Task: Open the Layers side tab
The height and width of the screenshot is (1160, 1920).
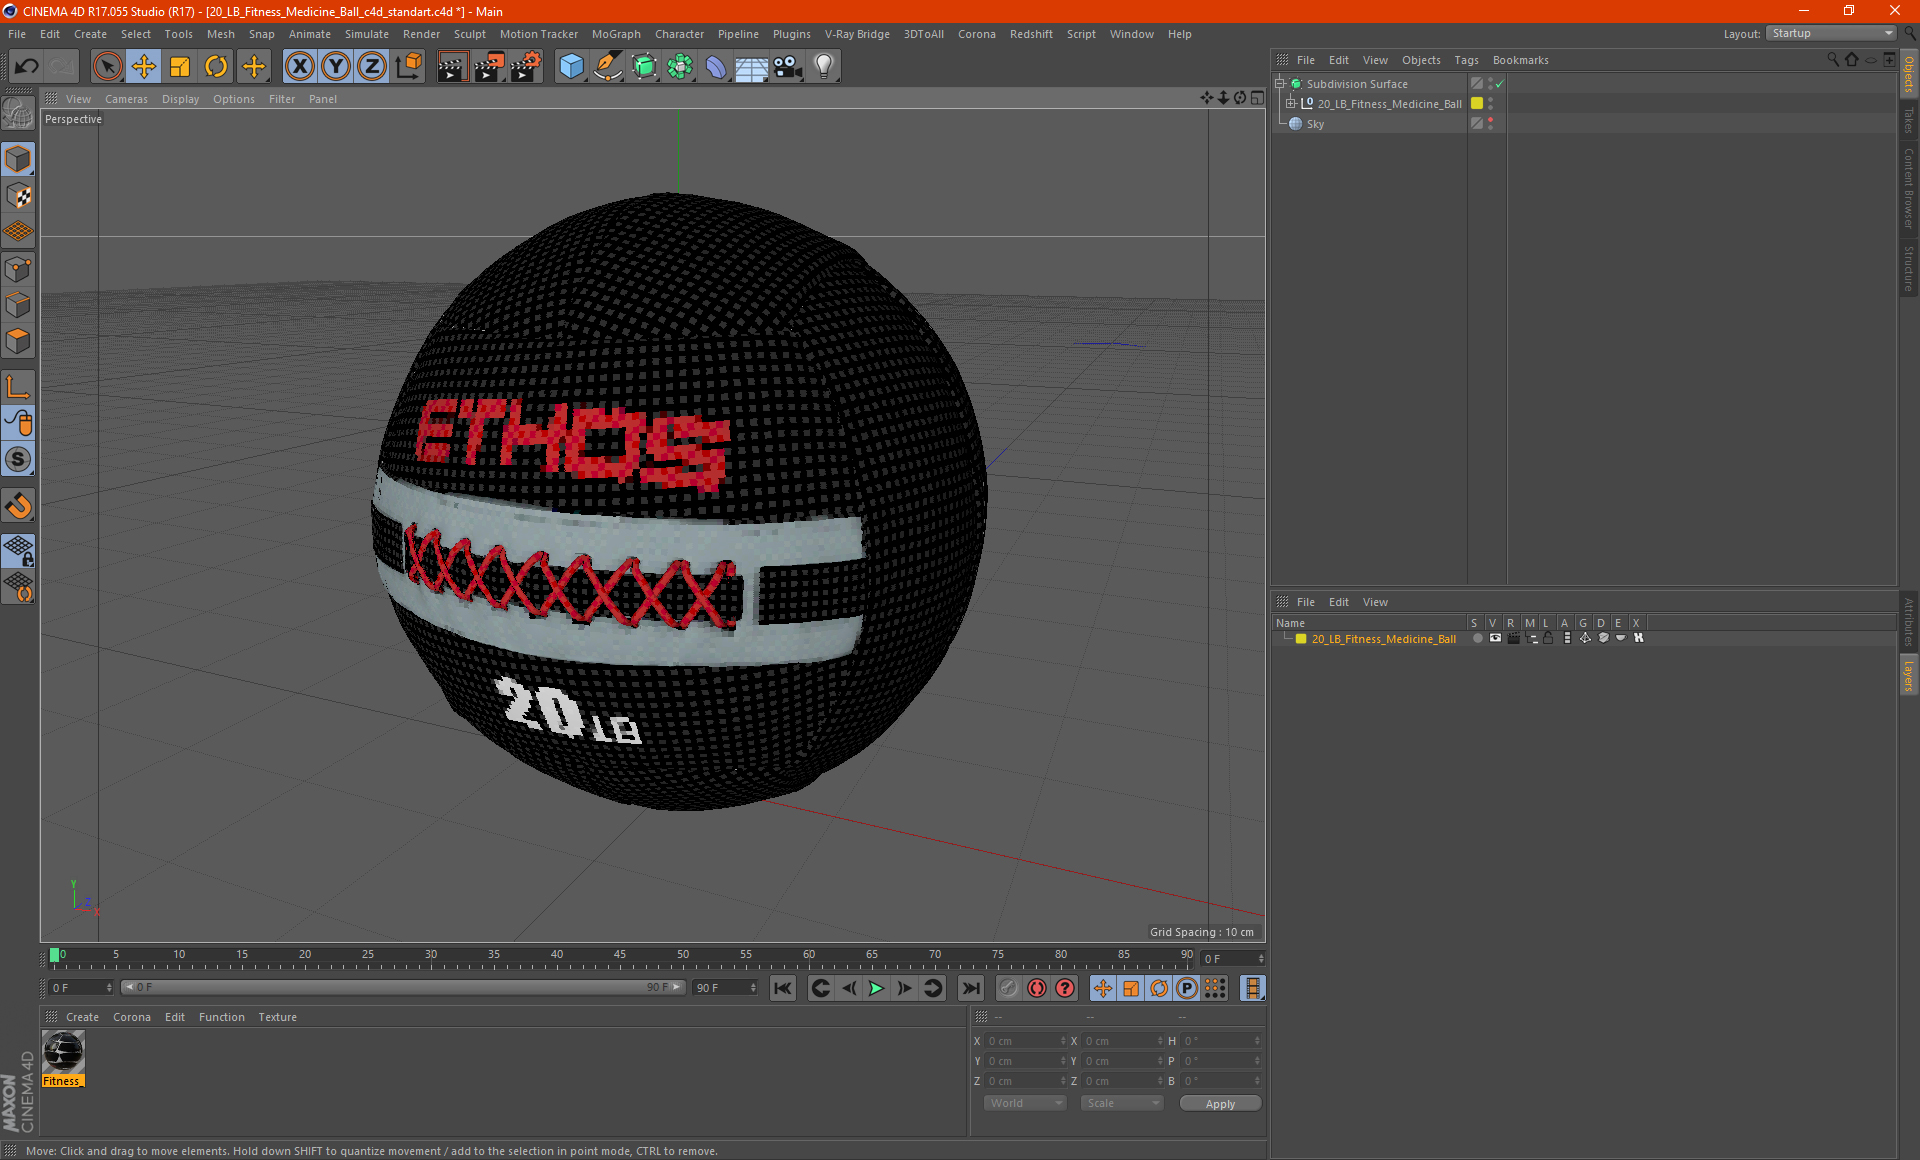Action: tap(1908, 675)
